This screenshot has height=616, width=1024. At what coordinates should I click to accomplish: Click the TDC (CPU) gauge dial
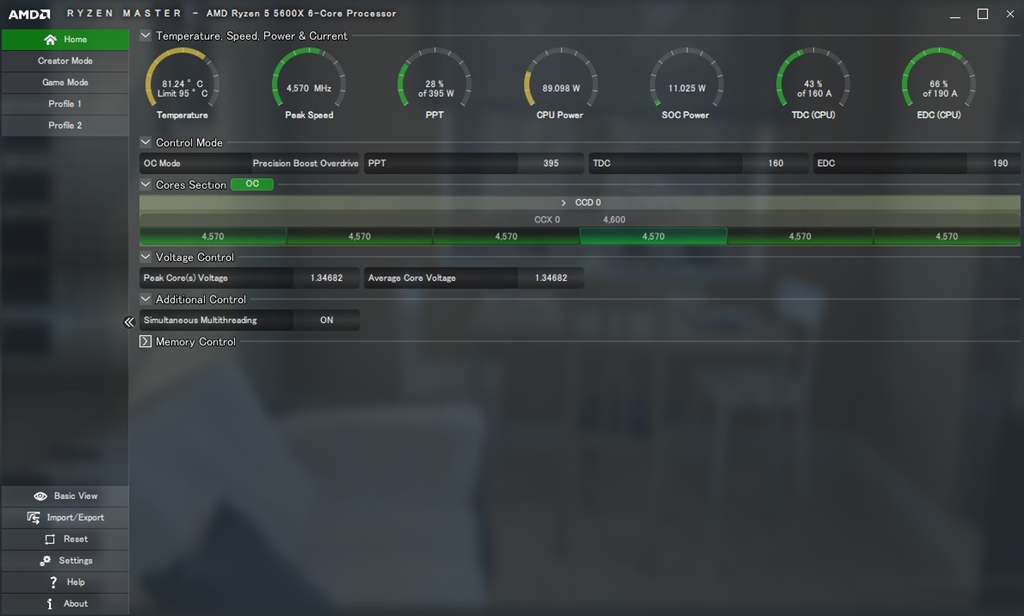pos(813,78)
